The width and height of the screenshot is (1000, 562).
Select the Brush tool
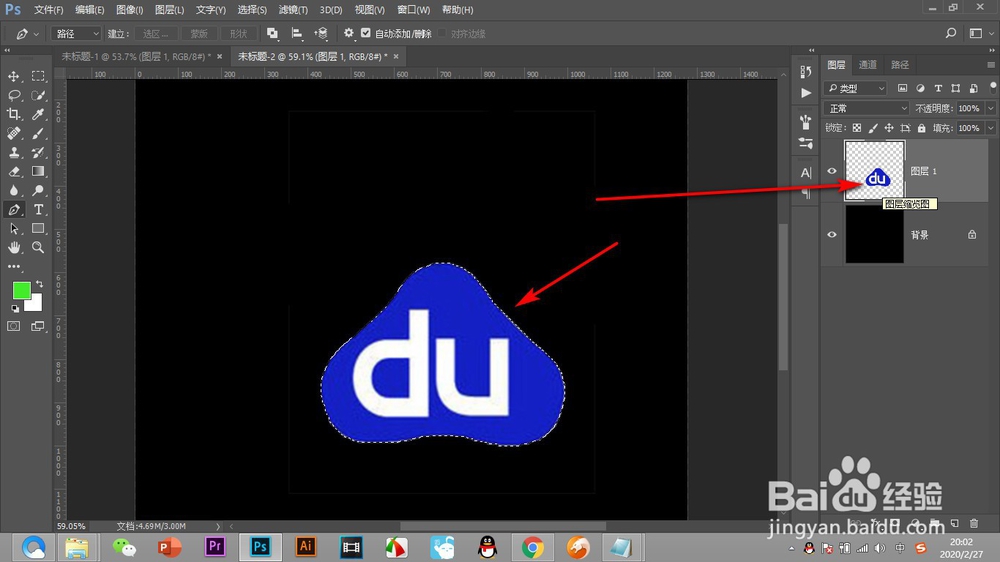[38, 133]
